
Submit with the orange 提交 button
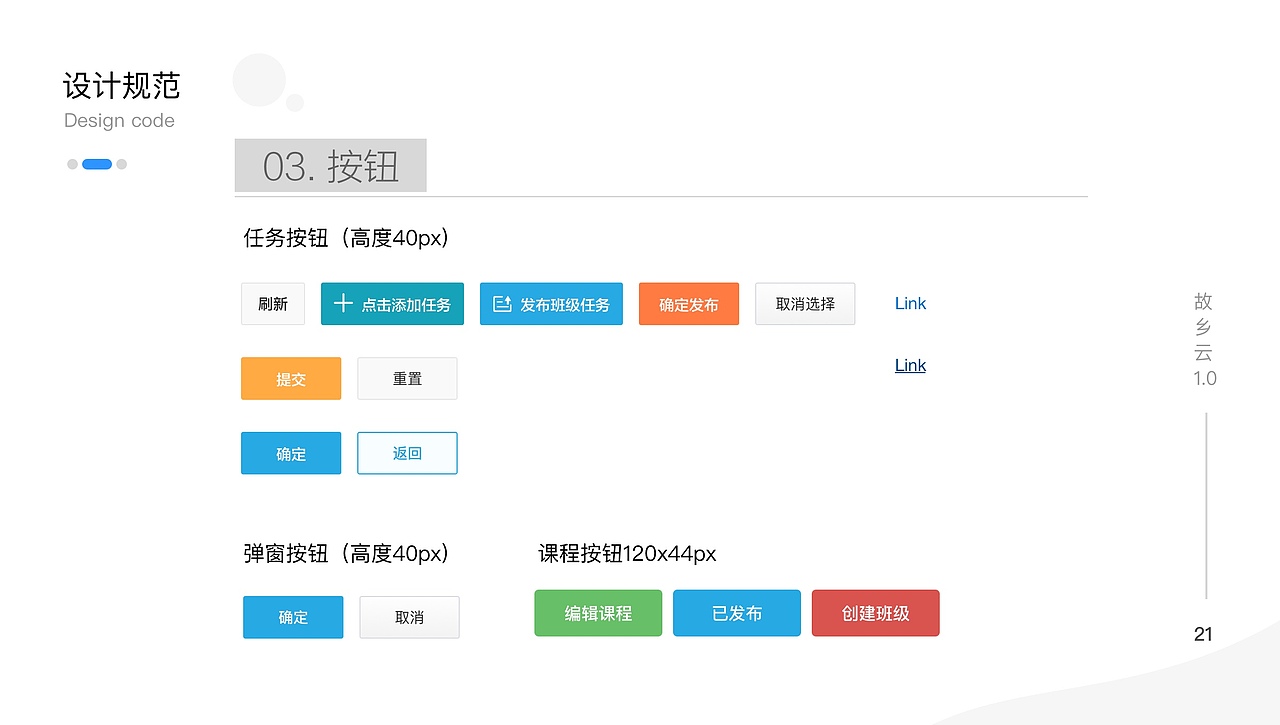click(291, 379)
